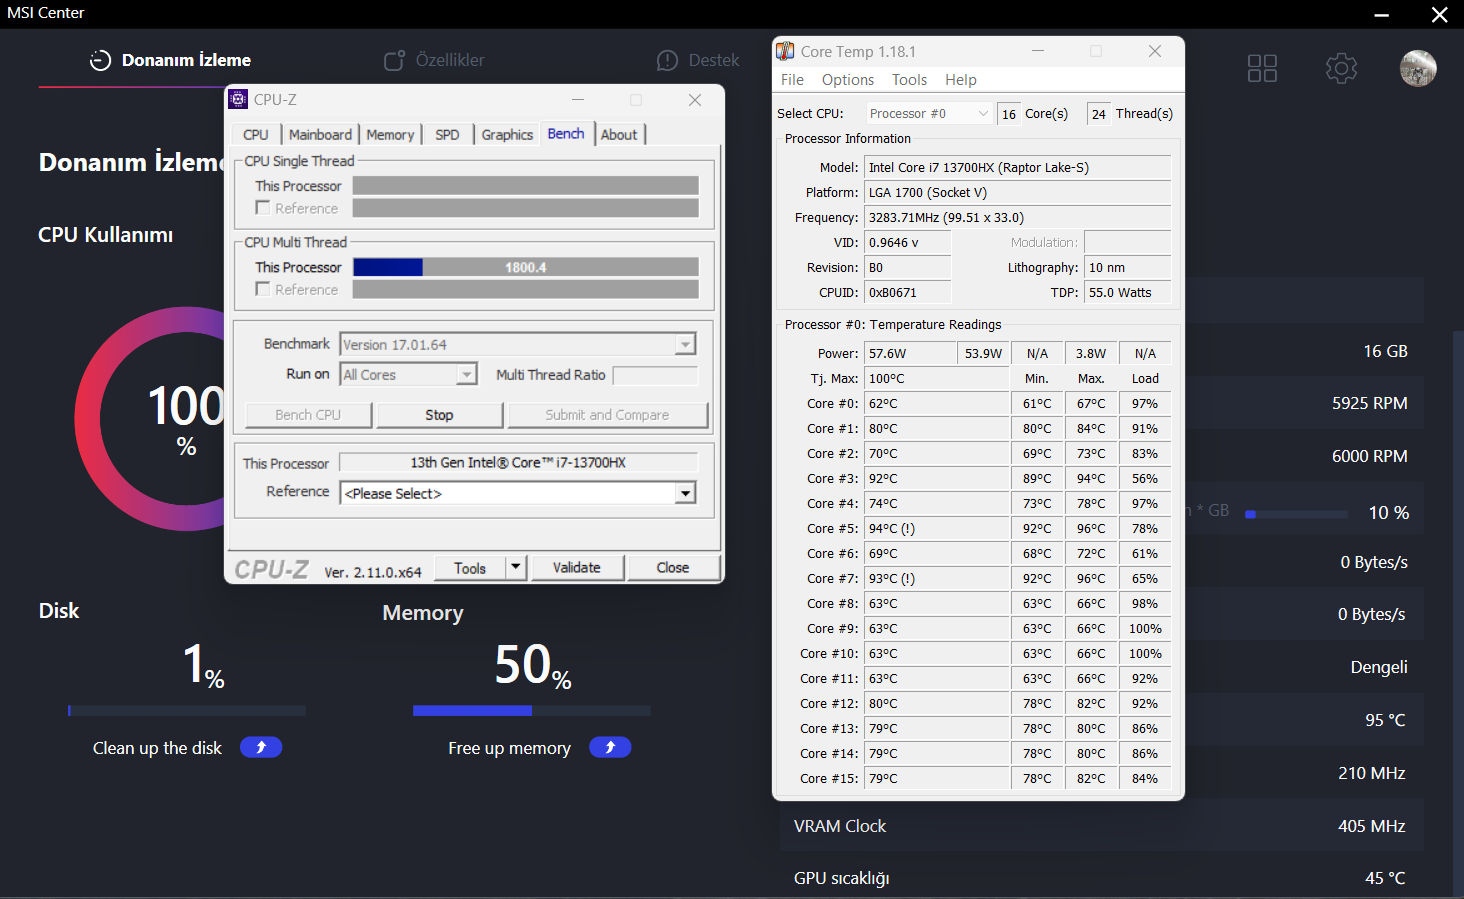The width and height of the screenshot is (1464, 899).
Task: Click the Multi Thread Ratio field
Action: coord(655,375)
